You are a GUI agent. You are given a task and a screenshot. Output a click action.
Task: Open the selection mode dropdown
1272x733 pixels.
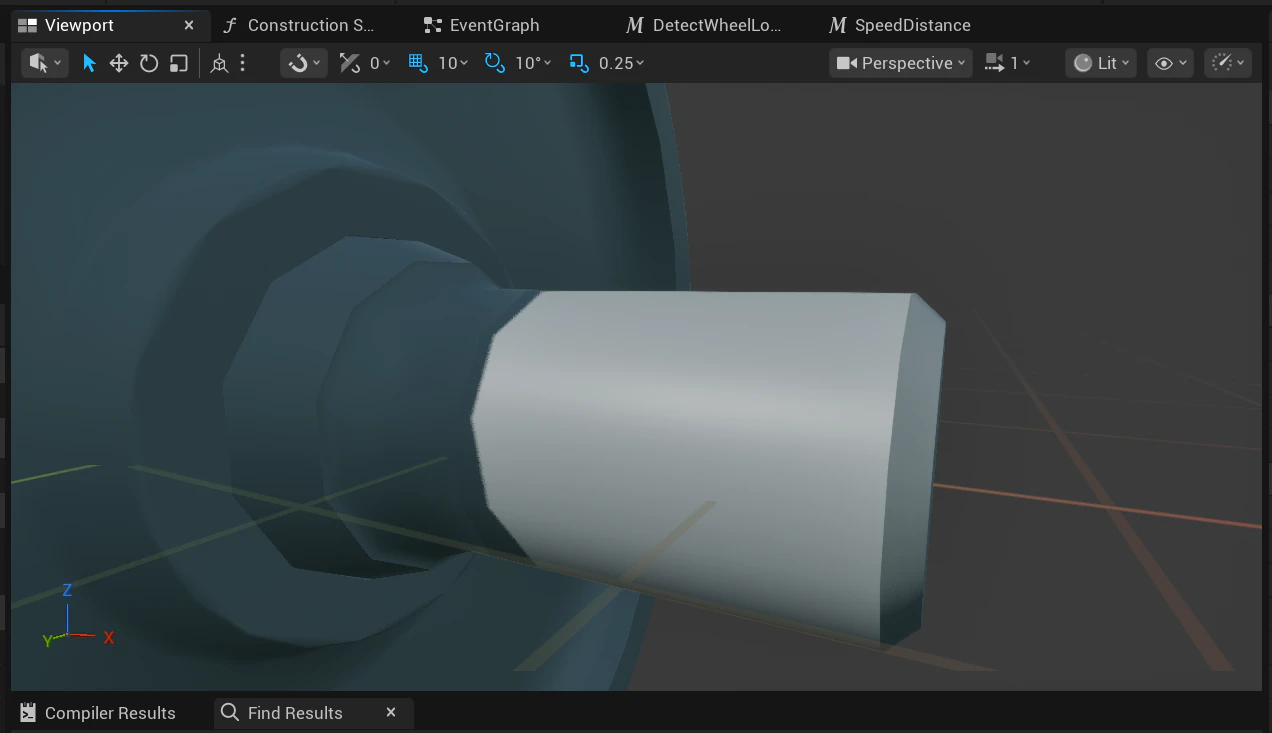(x=45, y=63)
